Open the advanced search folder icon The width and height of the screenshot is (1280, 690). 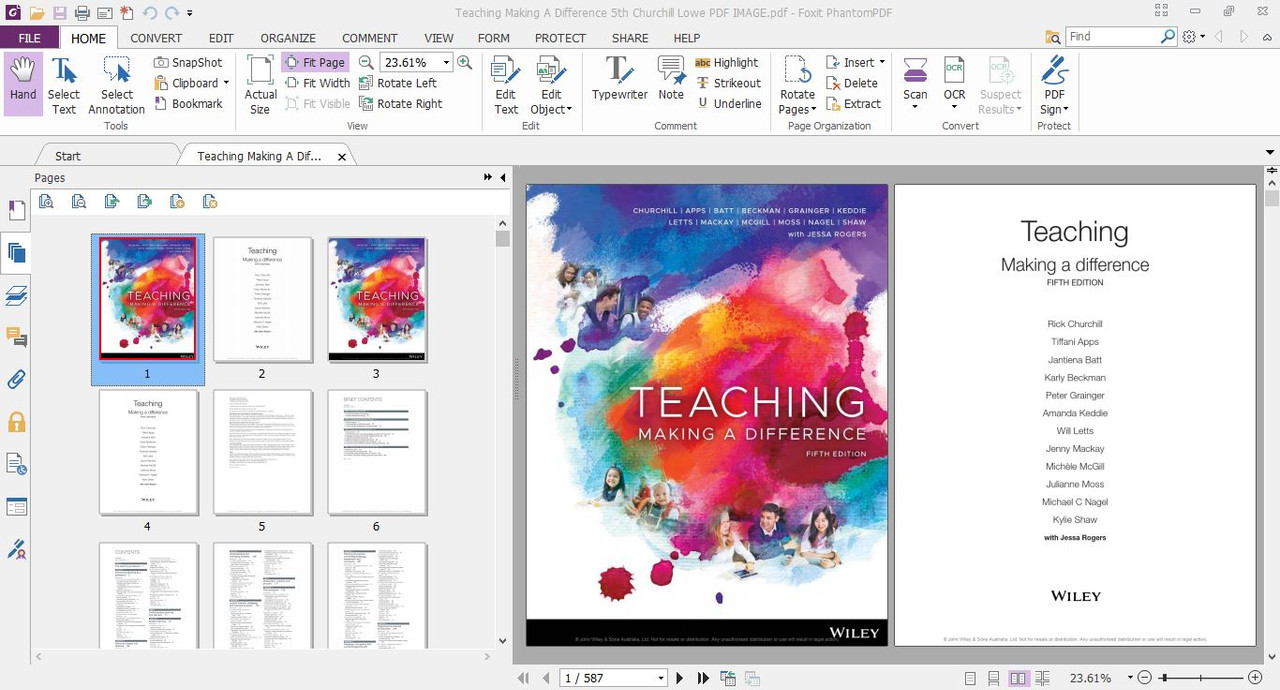point(1053,37)
